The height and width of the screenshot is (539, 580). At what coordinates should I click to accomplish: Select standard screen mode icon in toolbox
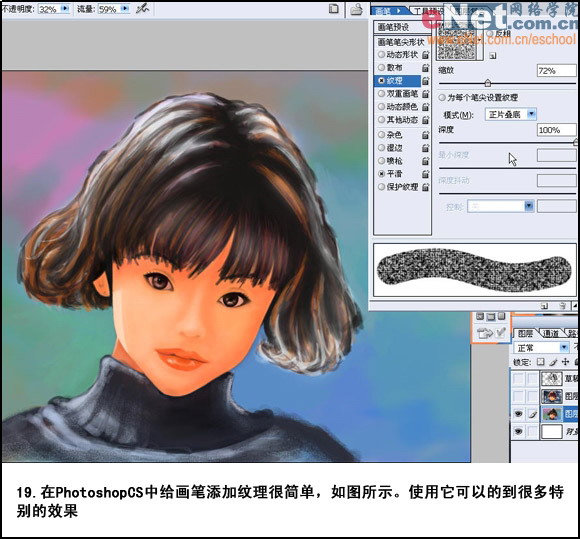coord(480,316)
